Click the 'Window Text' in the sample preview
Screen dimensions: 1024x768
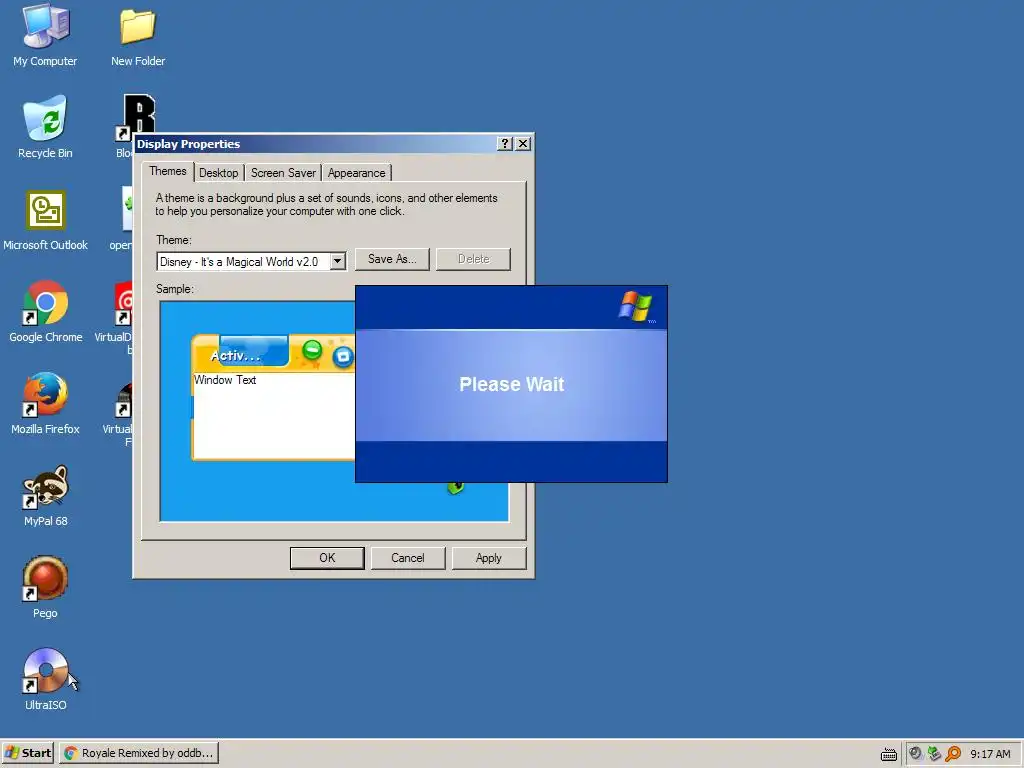pyautogui.click(x=225, y=380)
